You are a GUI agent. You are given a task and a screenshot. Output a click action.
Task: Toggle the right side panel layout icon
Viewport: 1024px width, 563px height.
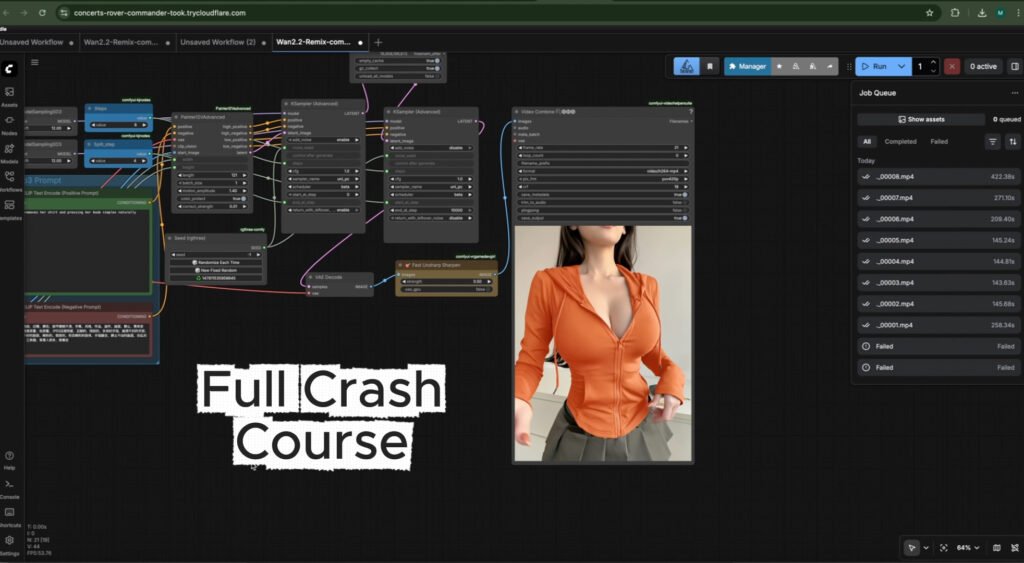pyautogui.click(x=1014, y=66)
